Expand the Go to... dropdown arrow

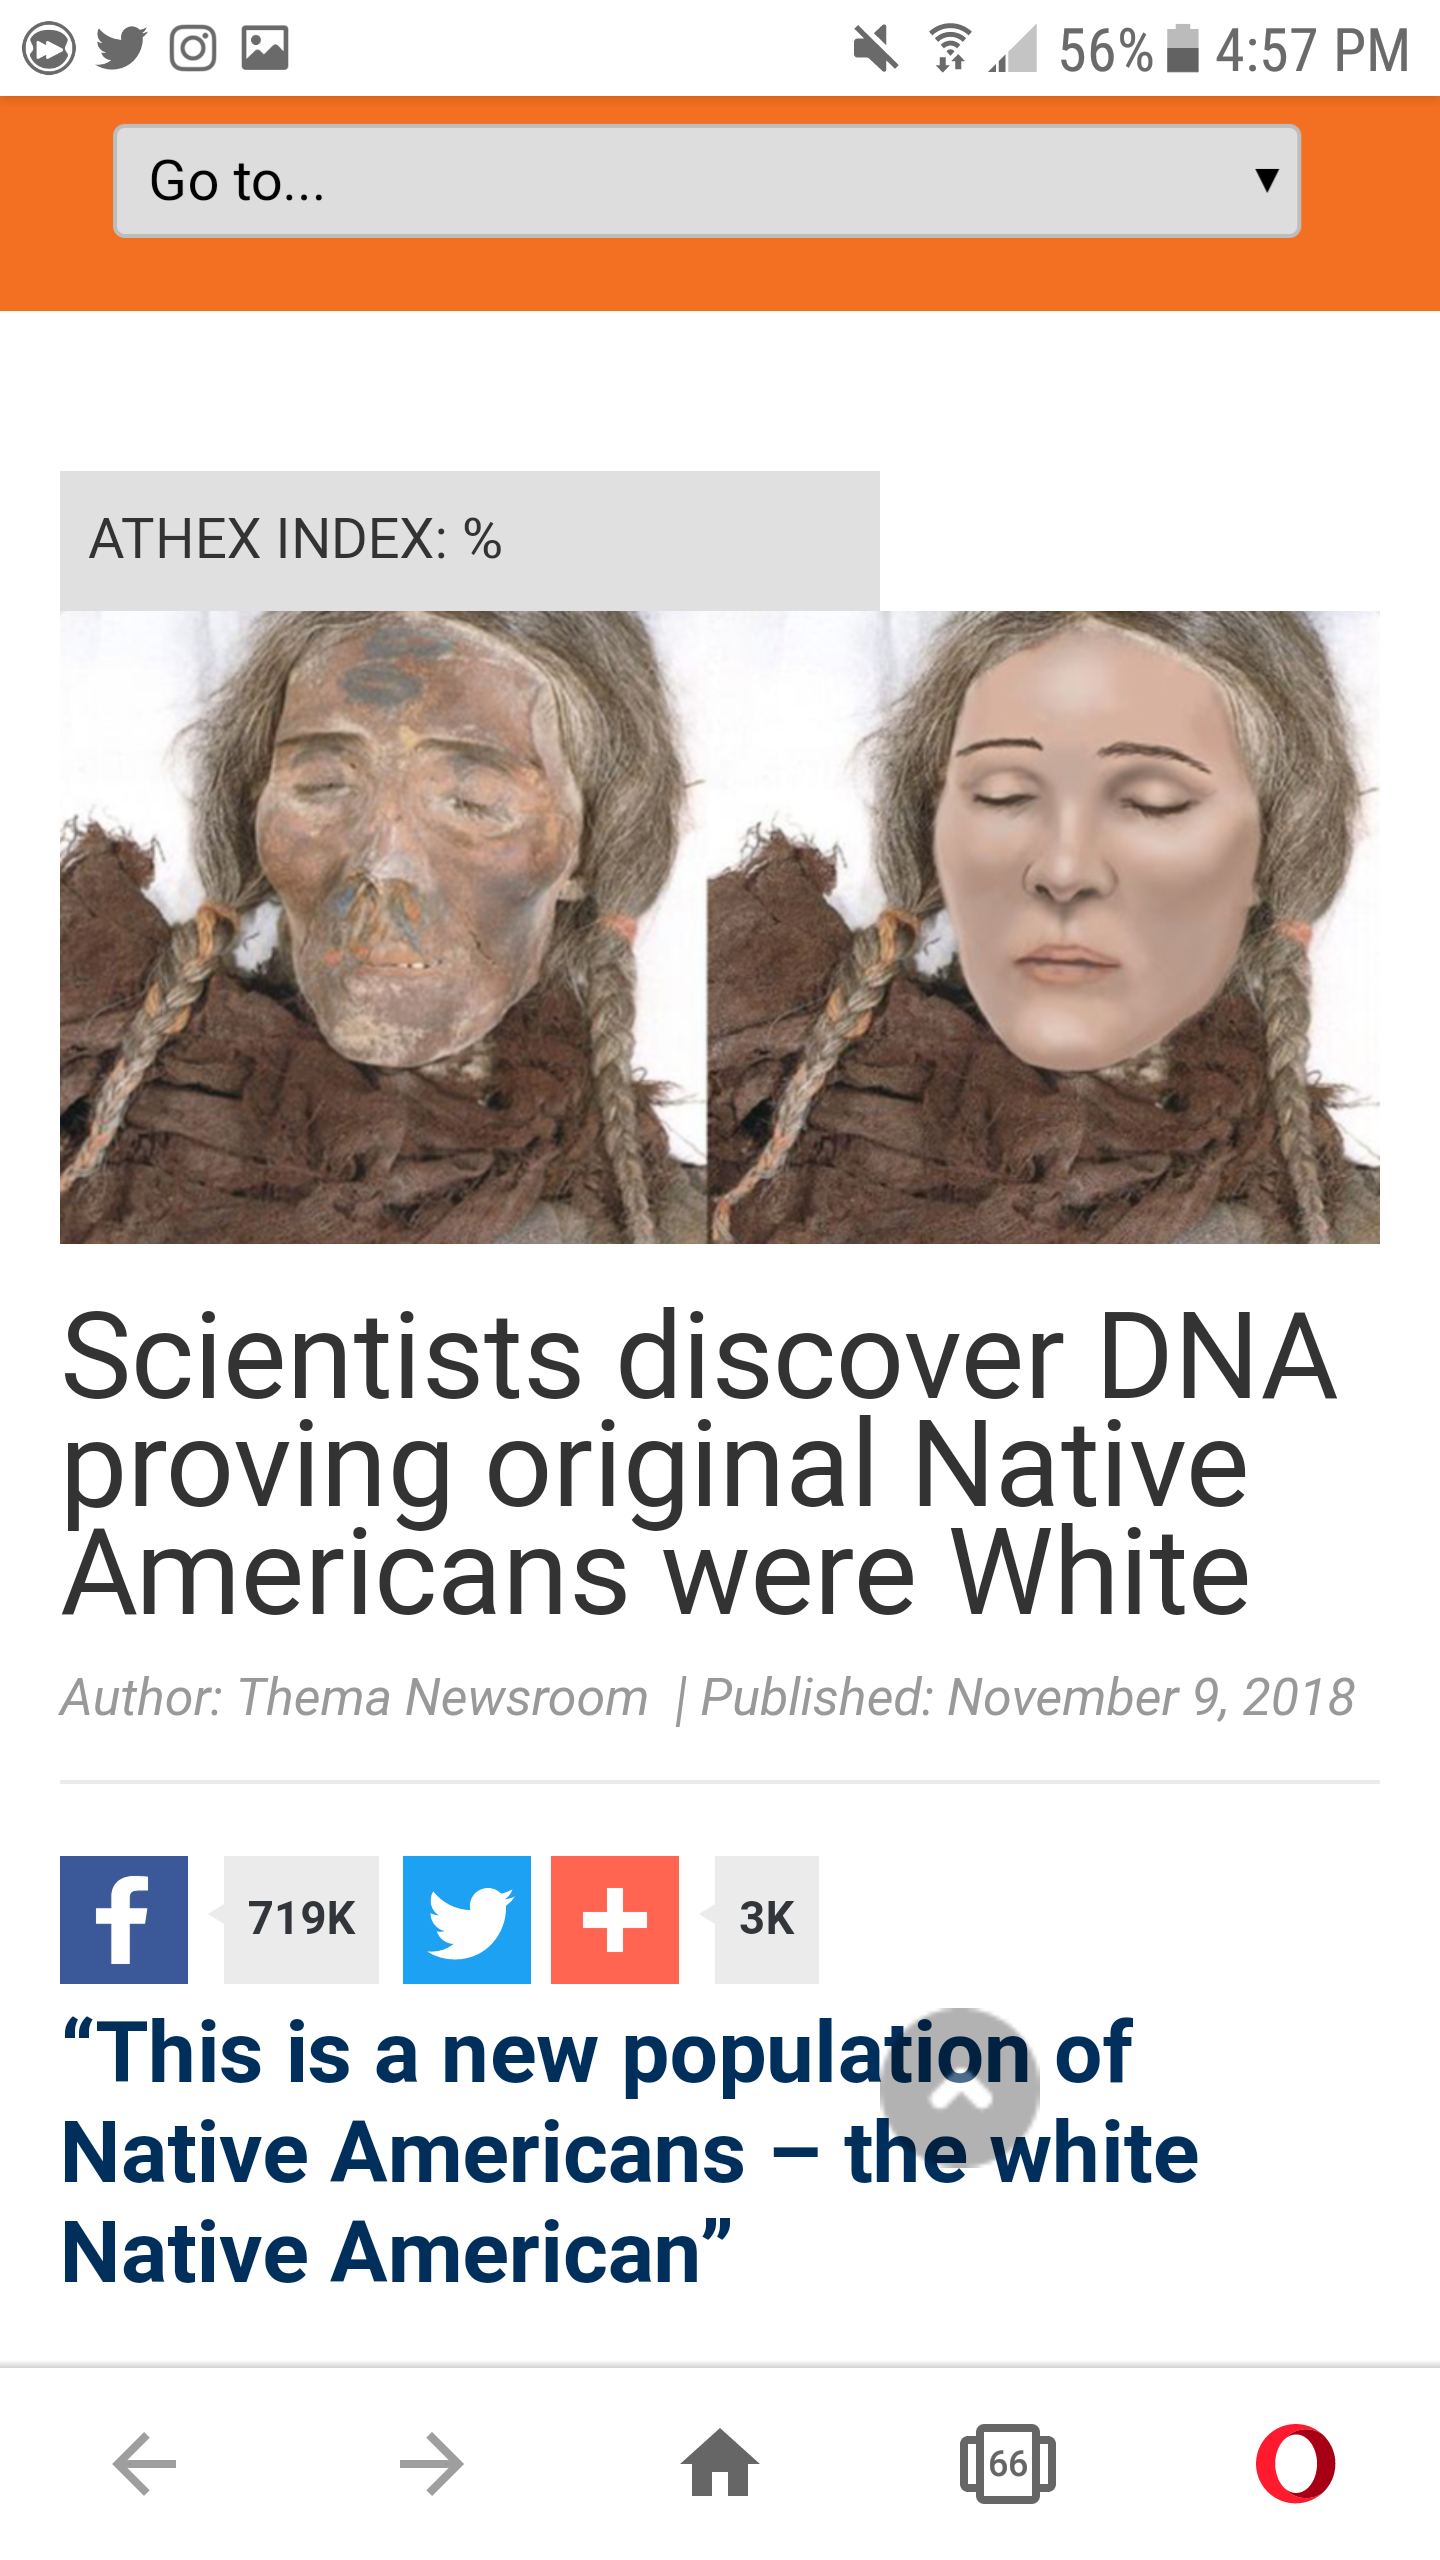tap(1267, 180)
